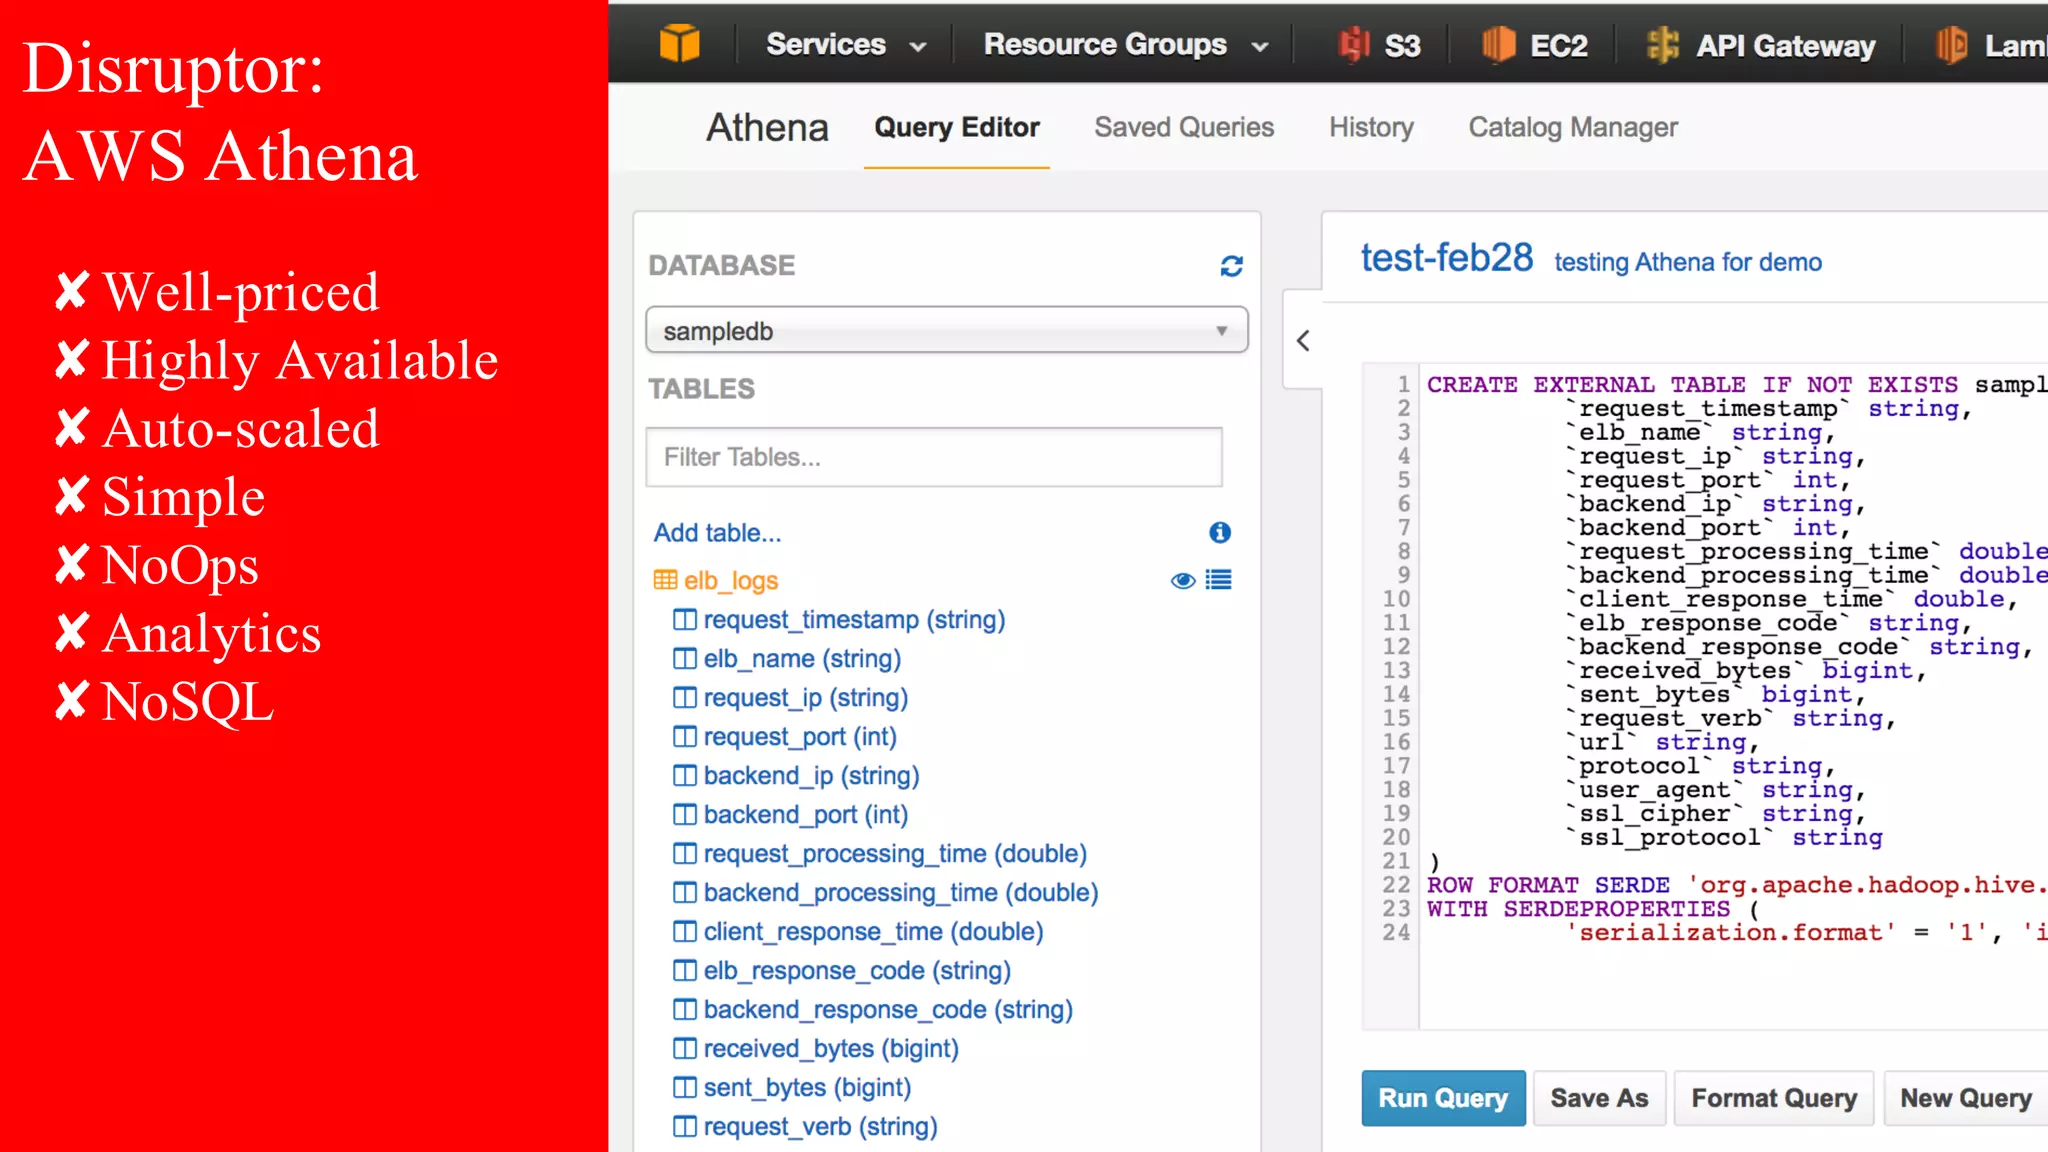Select request_processing_time (double) column
Image resolution: width=2048 pixels, height=1152 pixels.
click(x=895, y=854)
